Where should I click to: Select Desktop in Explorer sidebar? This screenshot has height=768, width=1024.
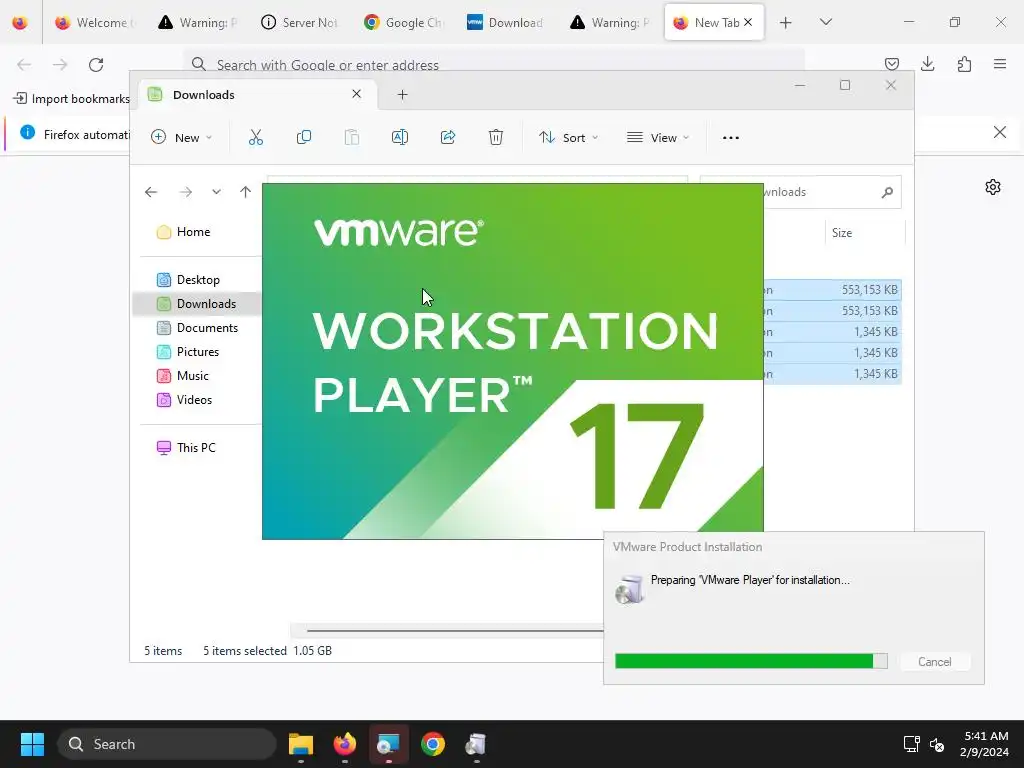click(x=198, y=280)
